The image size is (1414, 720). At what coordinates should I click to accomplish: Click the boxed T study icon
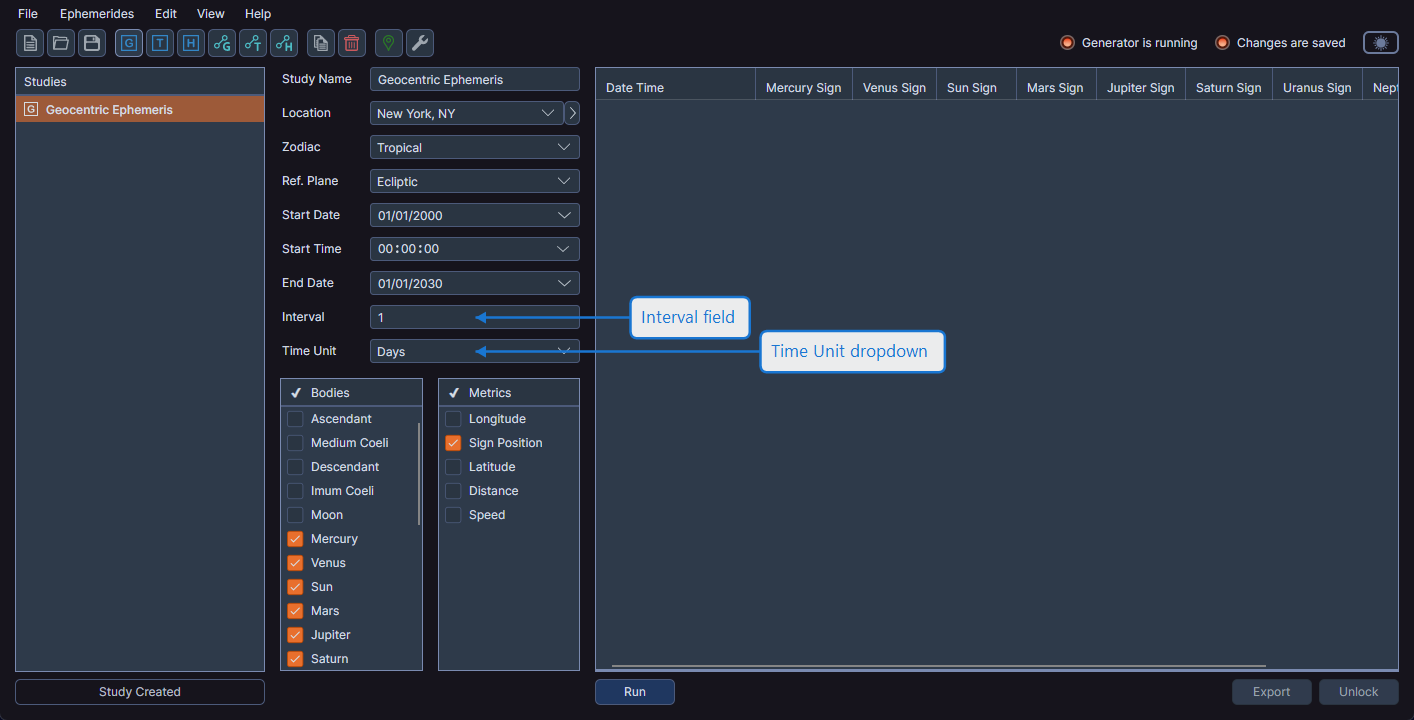click(160, 43)
